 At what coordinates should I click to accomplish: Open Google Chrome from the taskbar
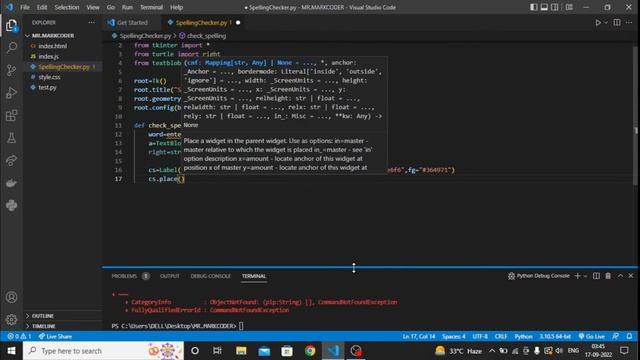[x=310, y=351]
